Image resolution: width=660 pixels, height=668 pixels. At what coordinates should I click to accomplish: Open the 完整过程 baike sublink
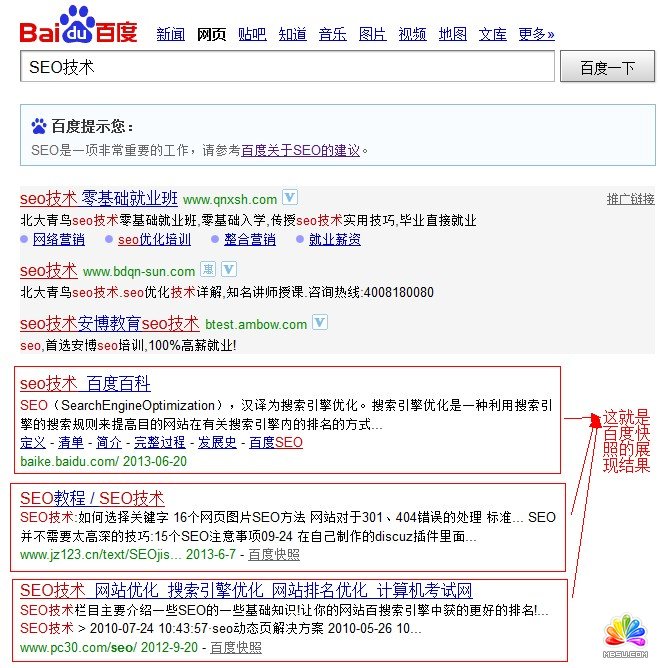pos(159,442)
